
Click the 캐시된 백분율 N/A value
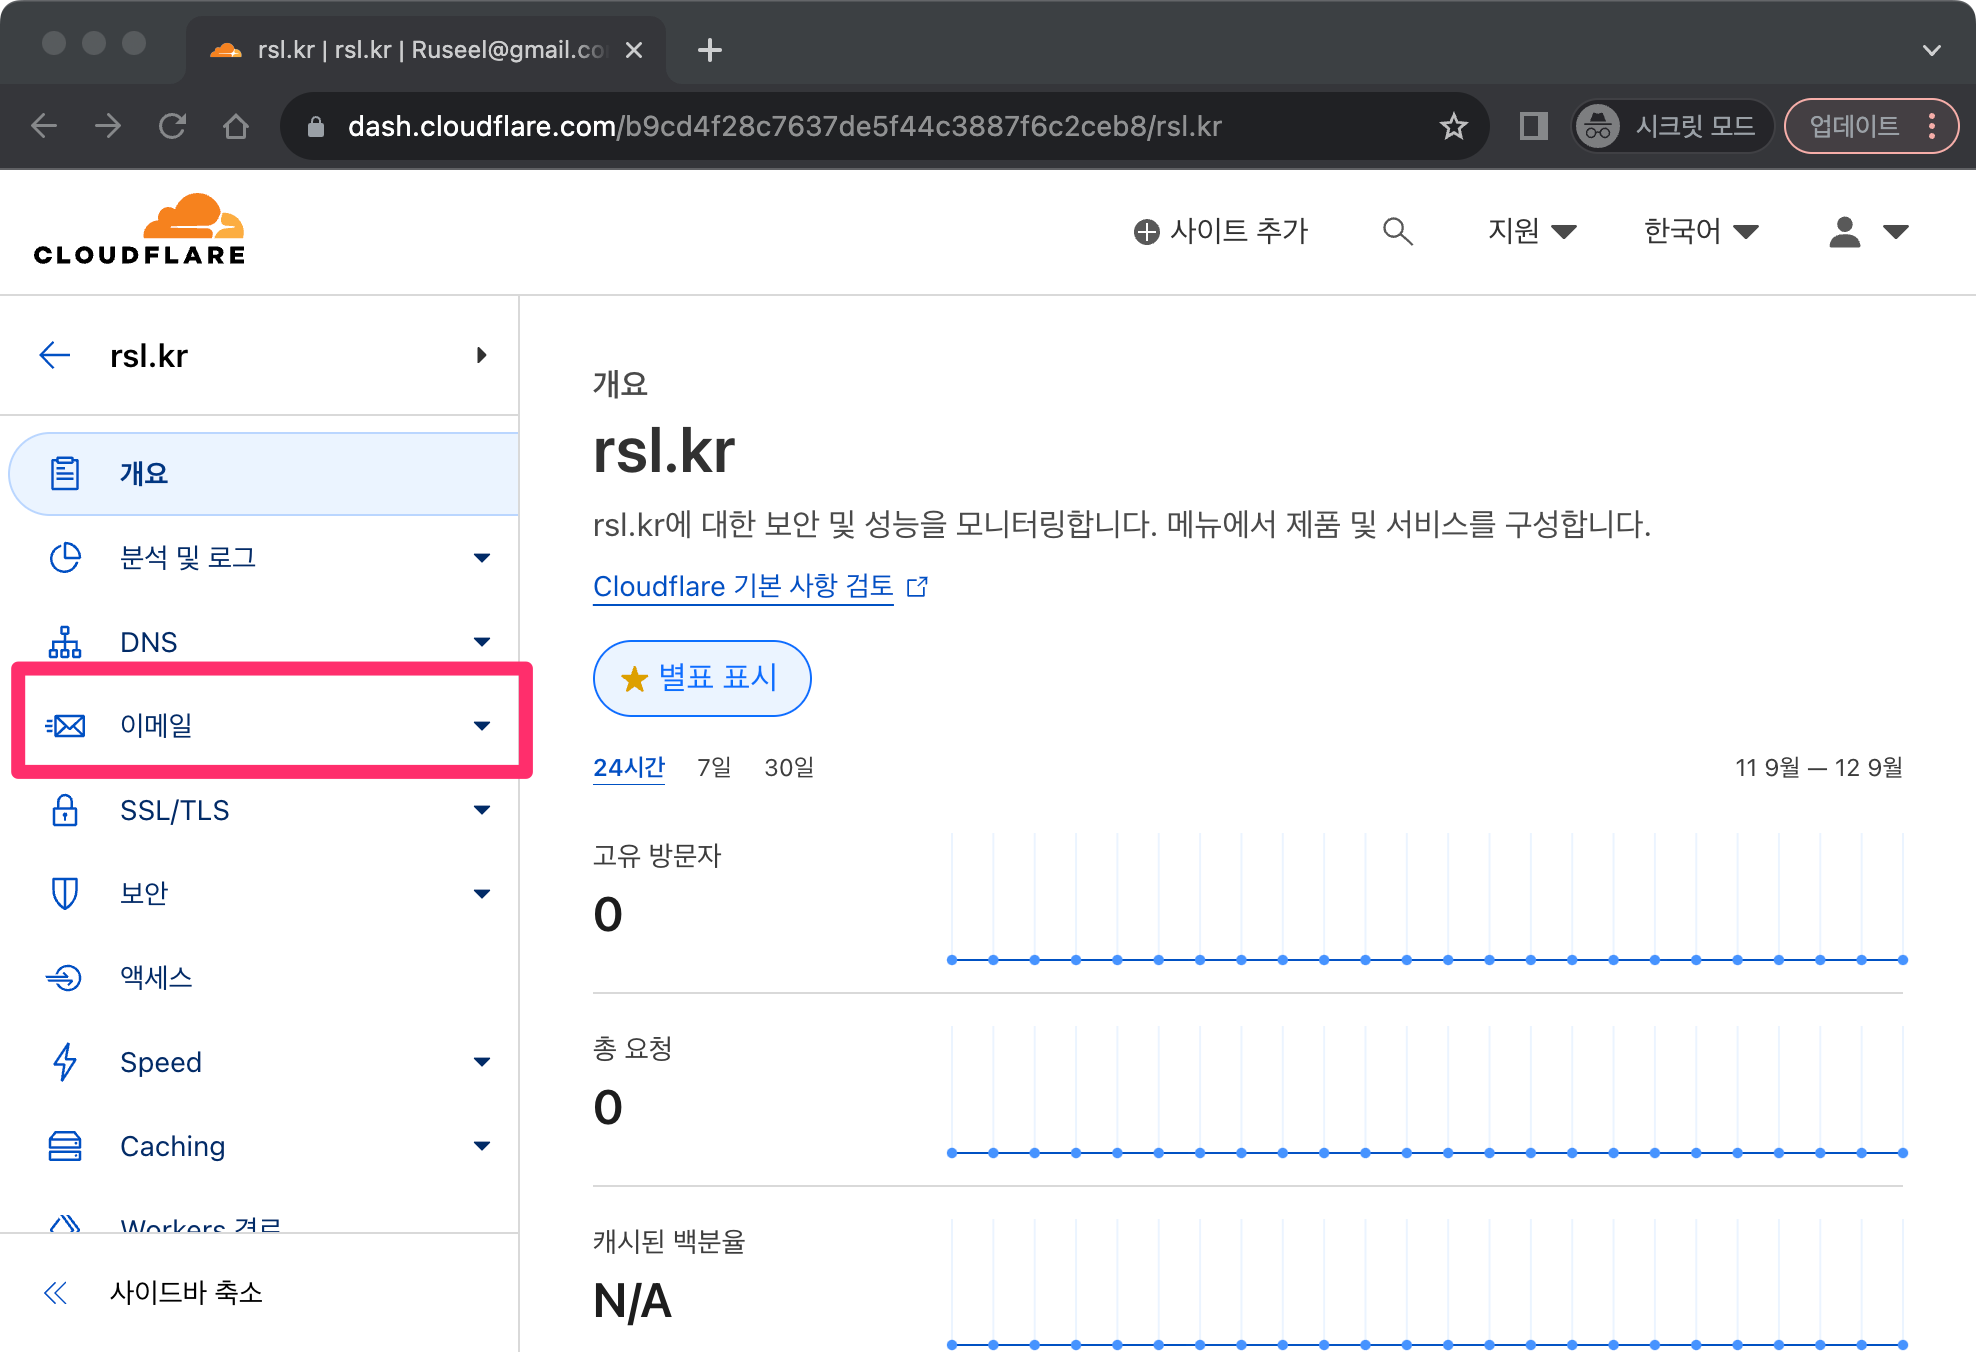coord(632,1301)
